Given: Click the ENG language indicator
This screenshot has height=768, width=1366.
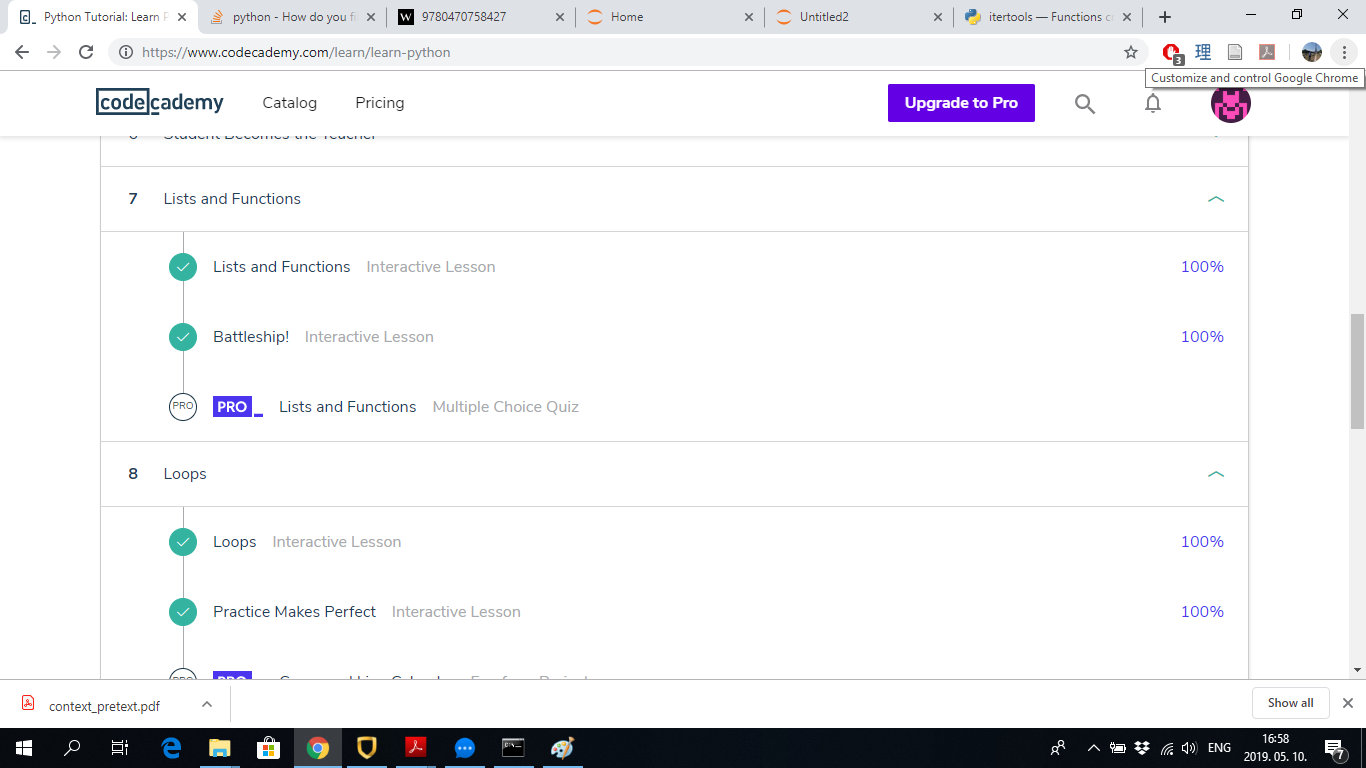Looking at the screenshot, I should coord(1219,748).
